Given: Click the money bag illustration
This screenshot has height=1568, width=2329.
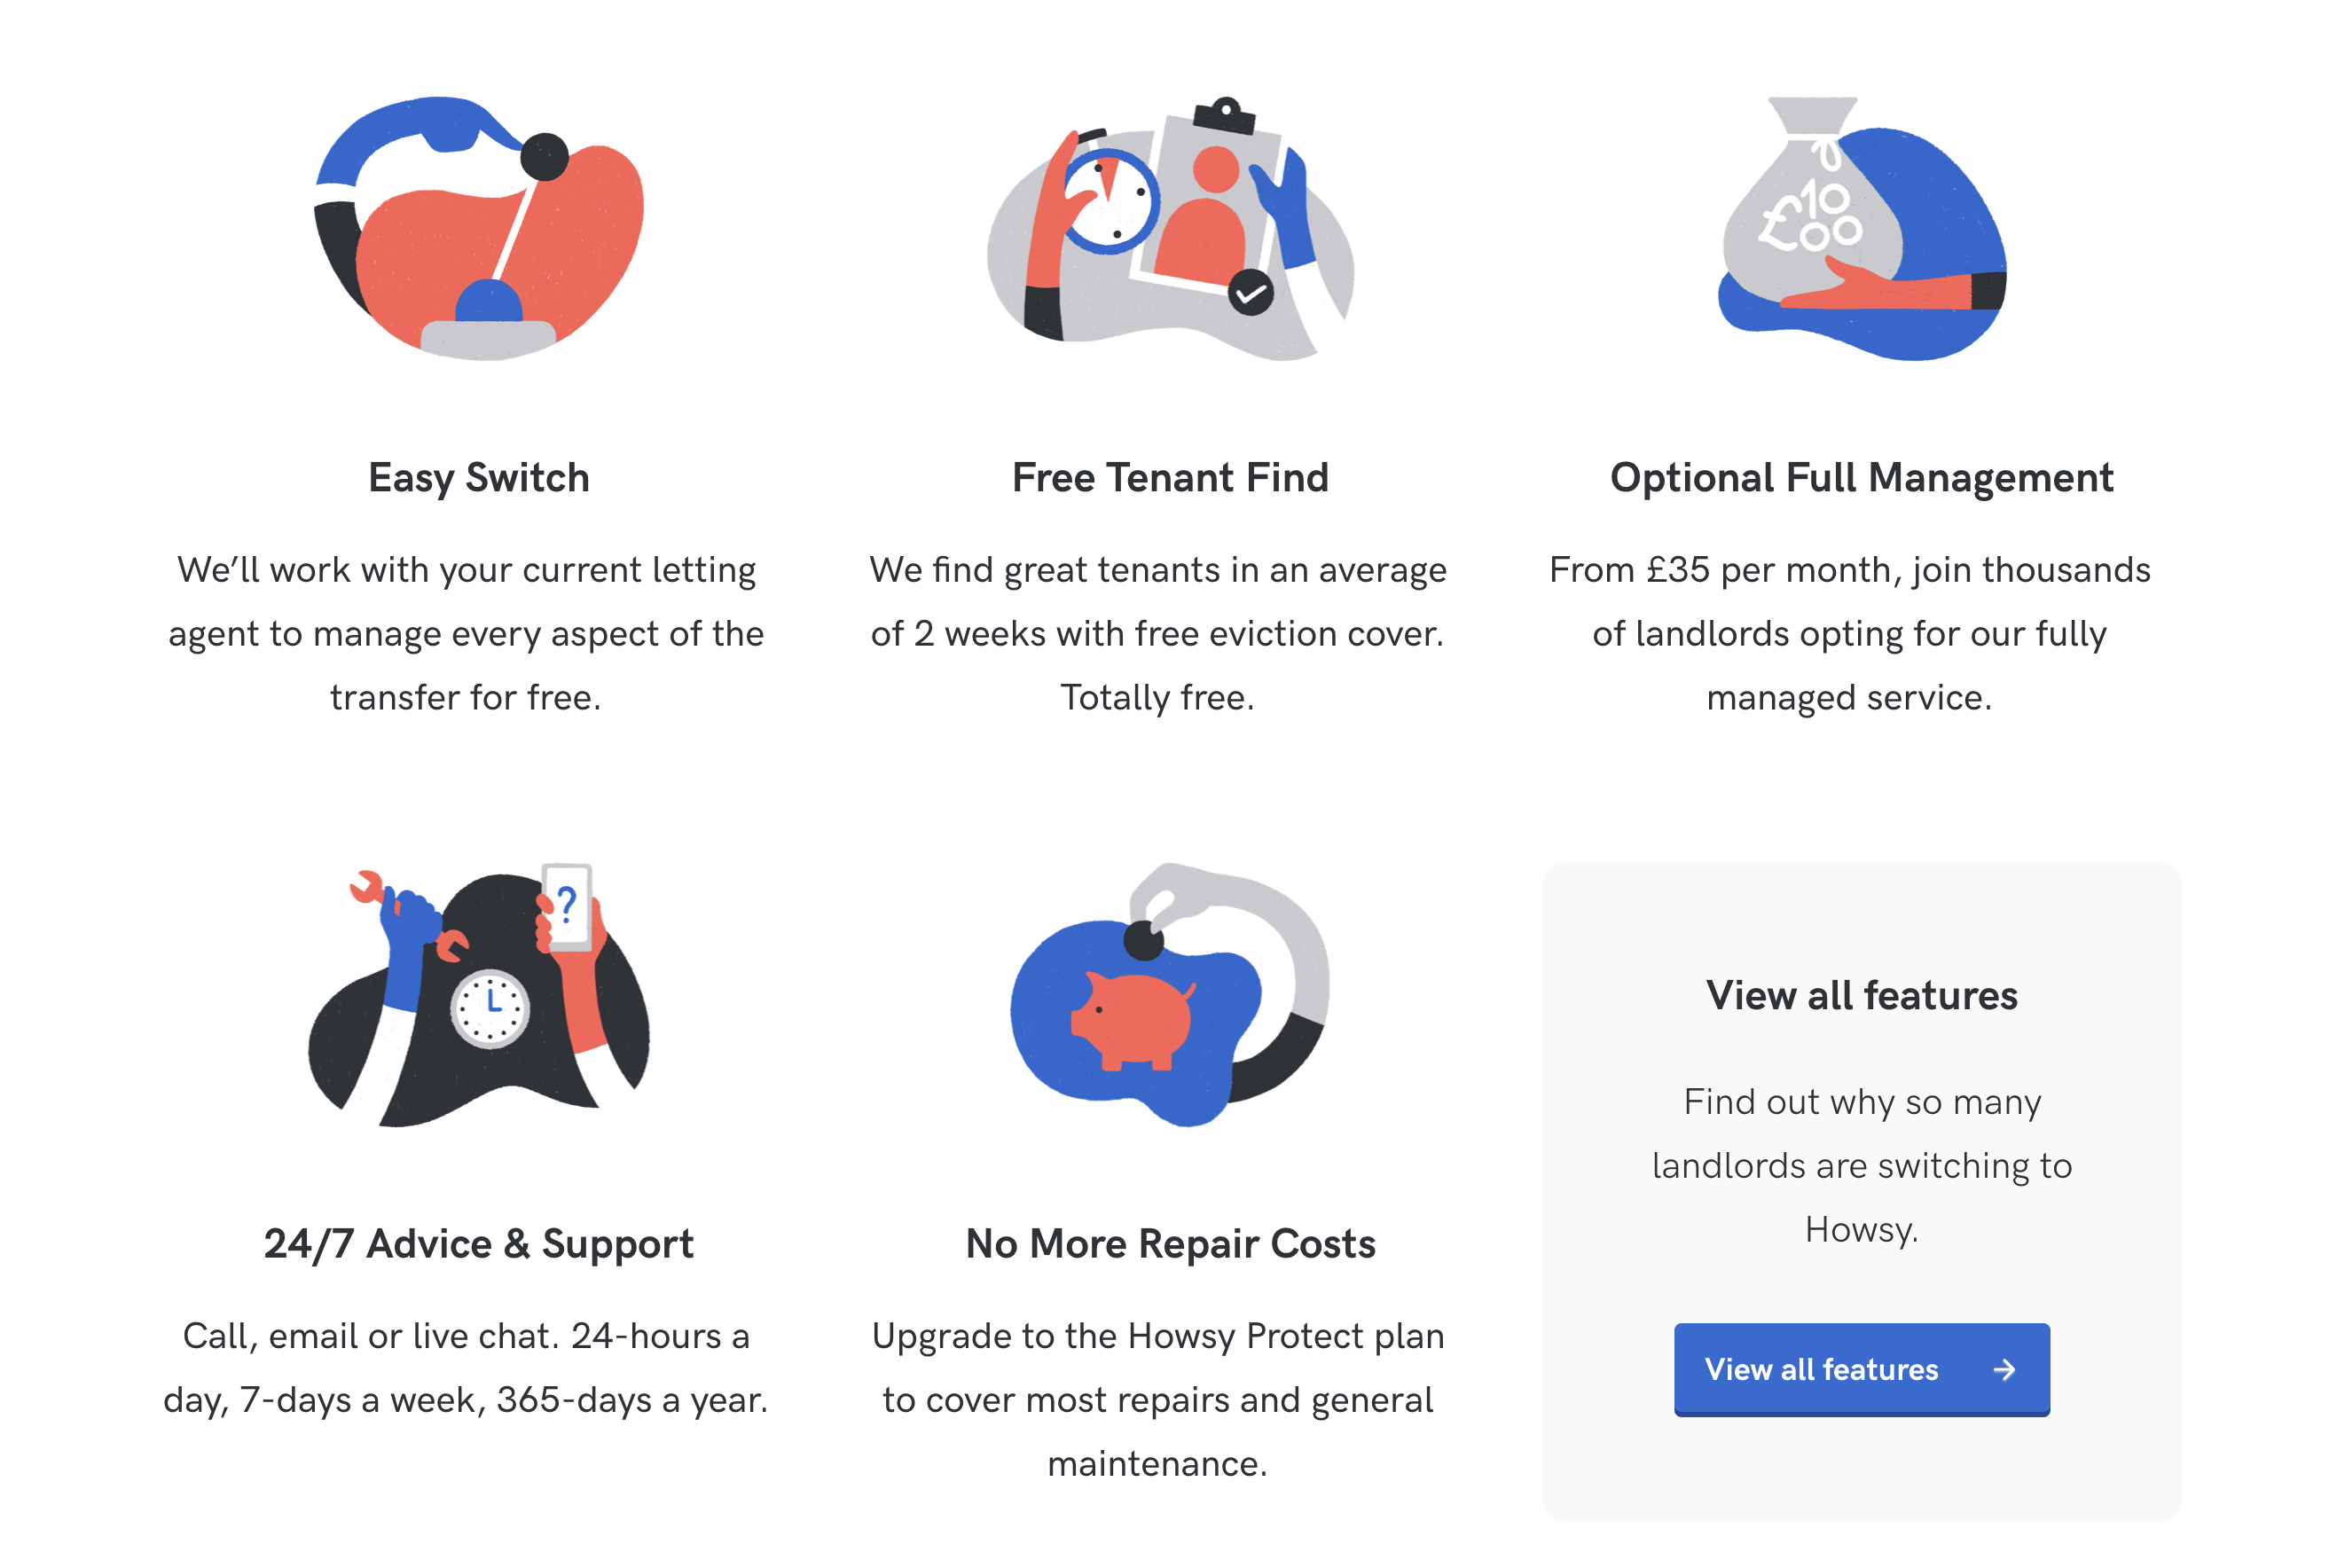Looking at the screenshot, I should [1862, 228].
